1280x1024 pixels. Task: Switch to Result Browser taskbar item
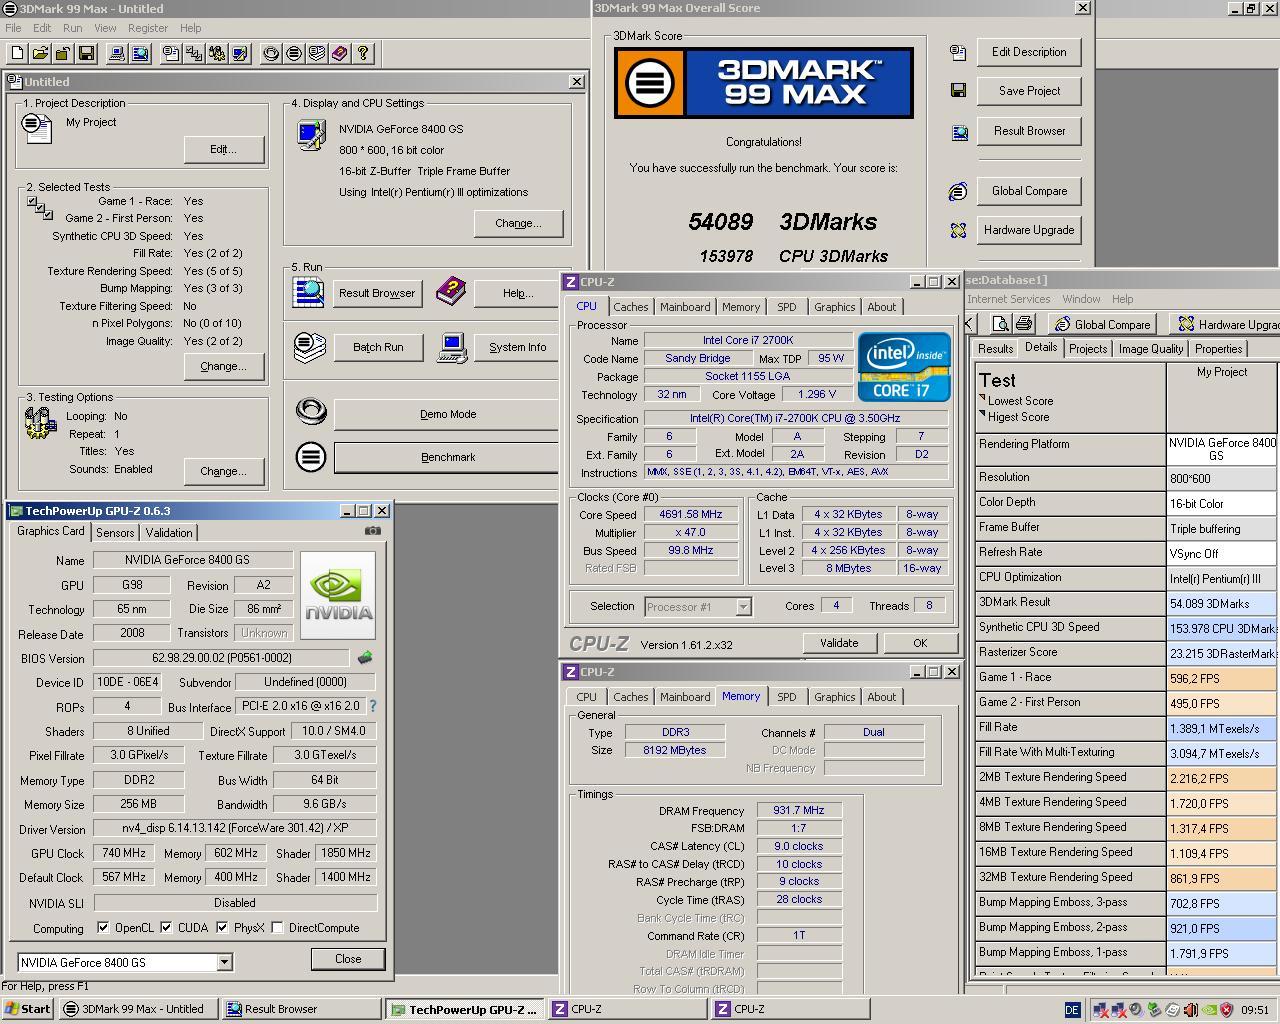[300, 1009]
